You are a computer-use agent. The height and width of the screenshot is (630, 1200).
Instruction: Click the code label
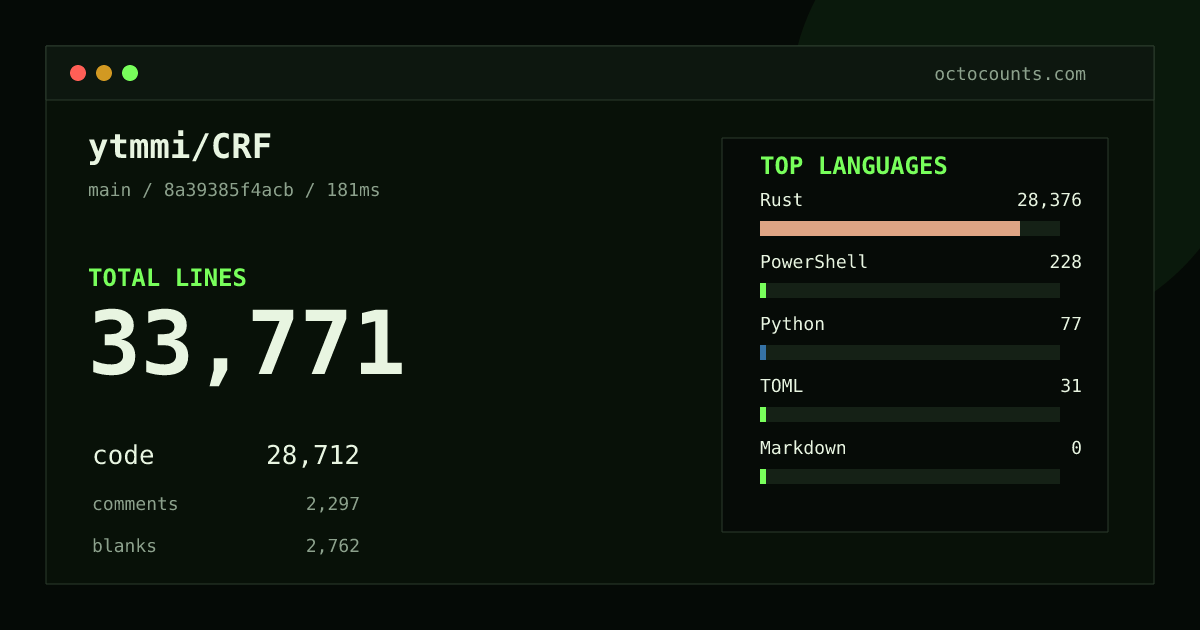[123, 456]
